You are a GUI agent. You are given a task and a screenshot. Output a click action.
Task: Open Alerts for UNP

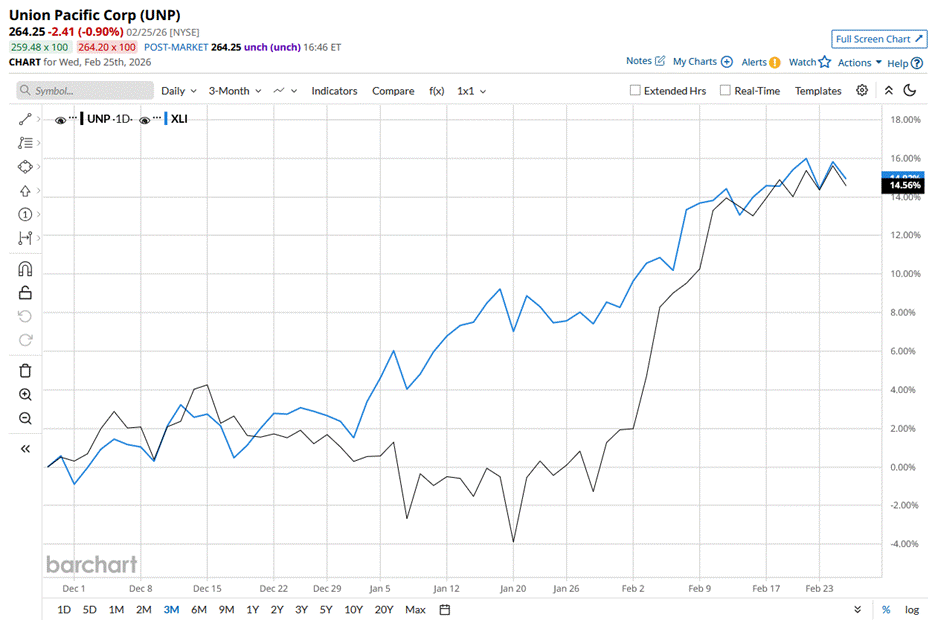coord(760,62)
